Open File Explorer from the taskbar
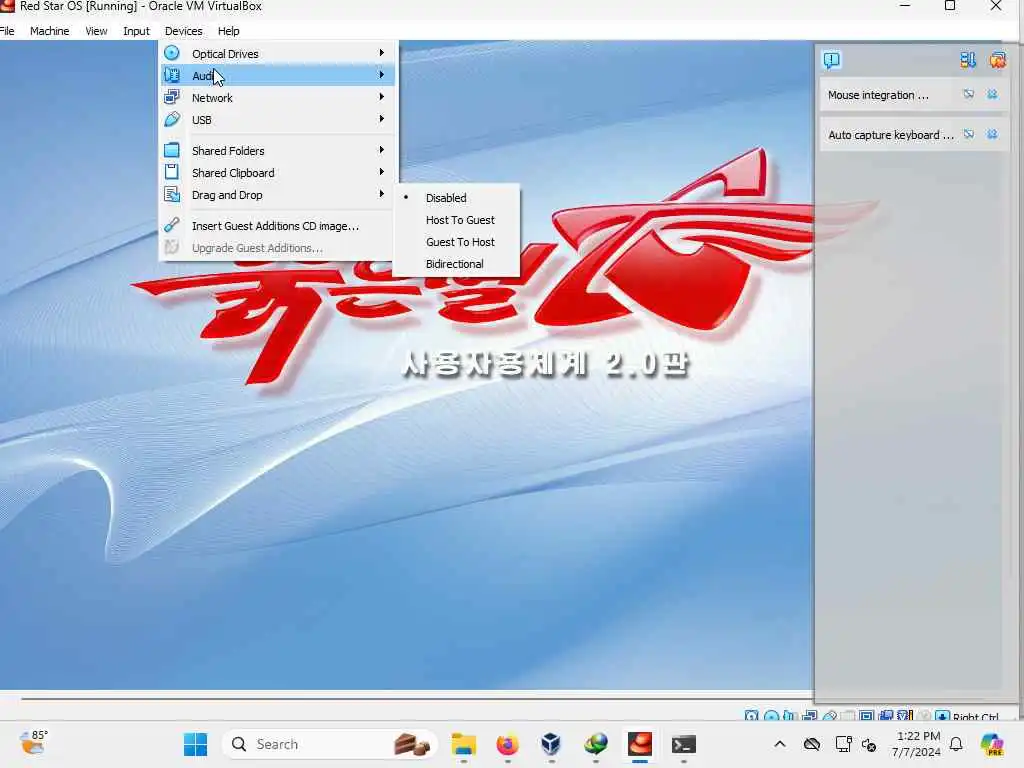This screenshot has width=1024, height=768. point(464,744)
